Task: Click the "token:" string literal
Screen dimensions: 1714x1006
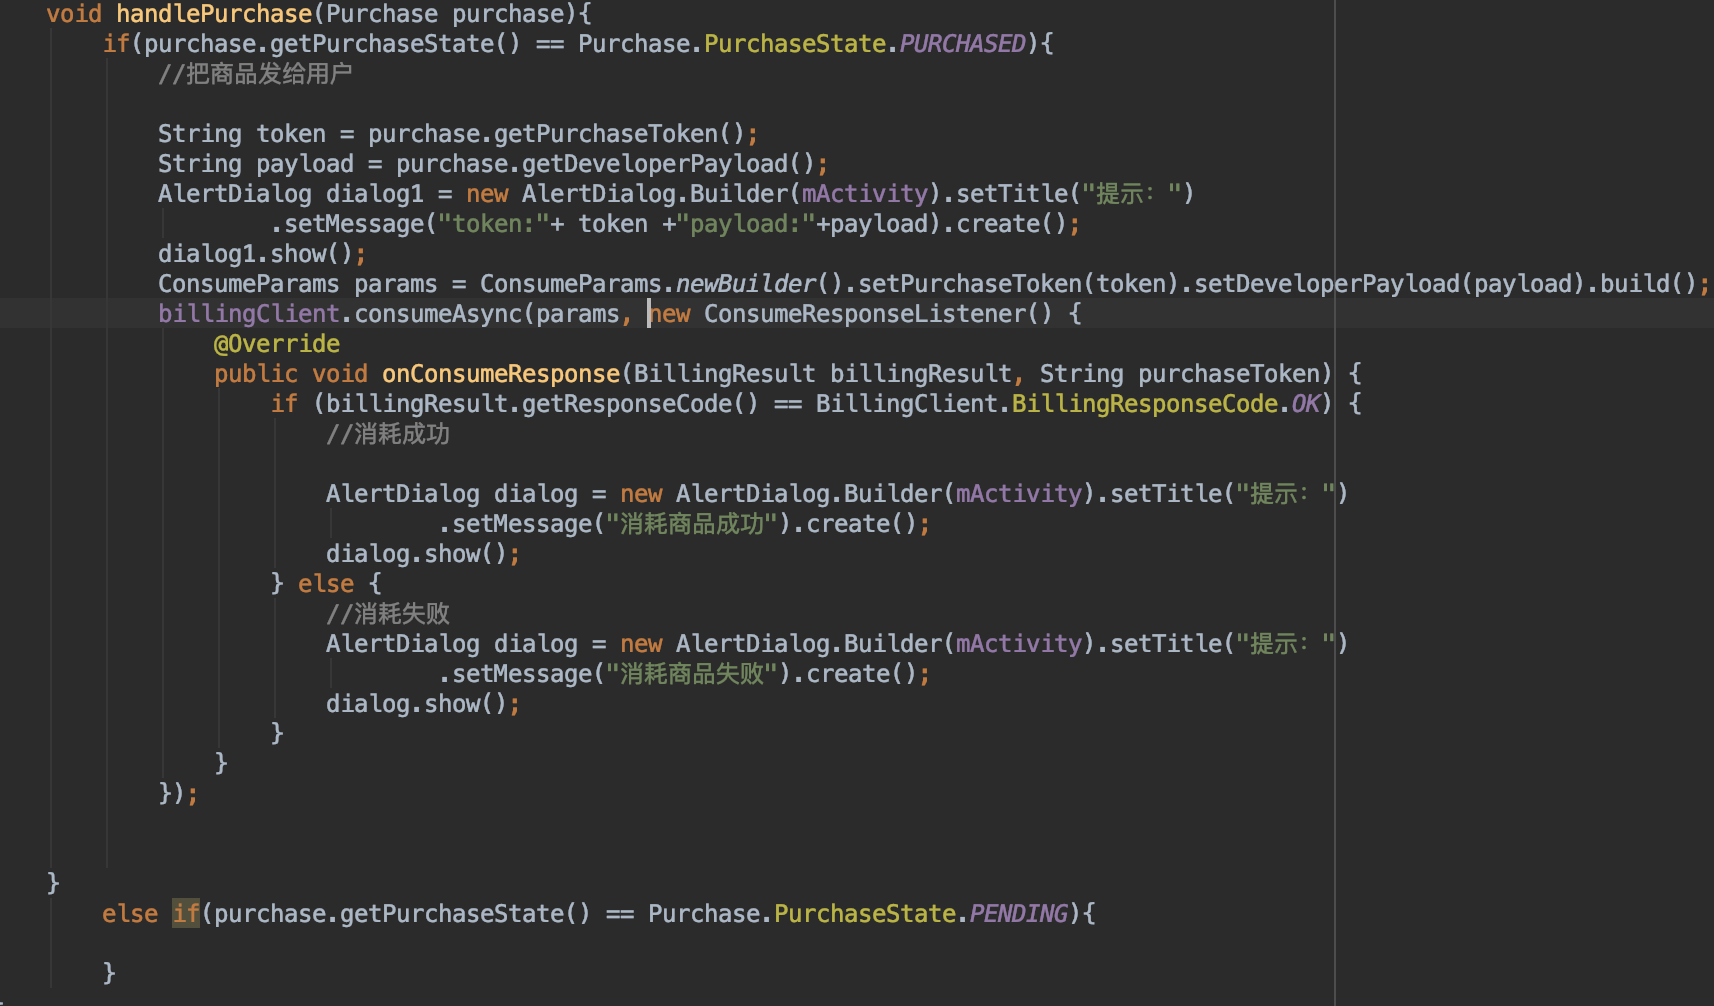Action: click(x=494, y=224)
